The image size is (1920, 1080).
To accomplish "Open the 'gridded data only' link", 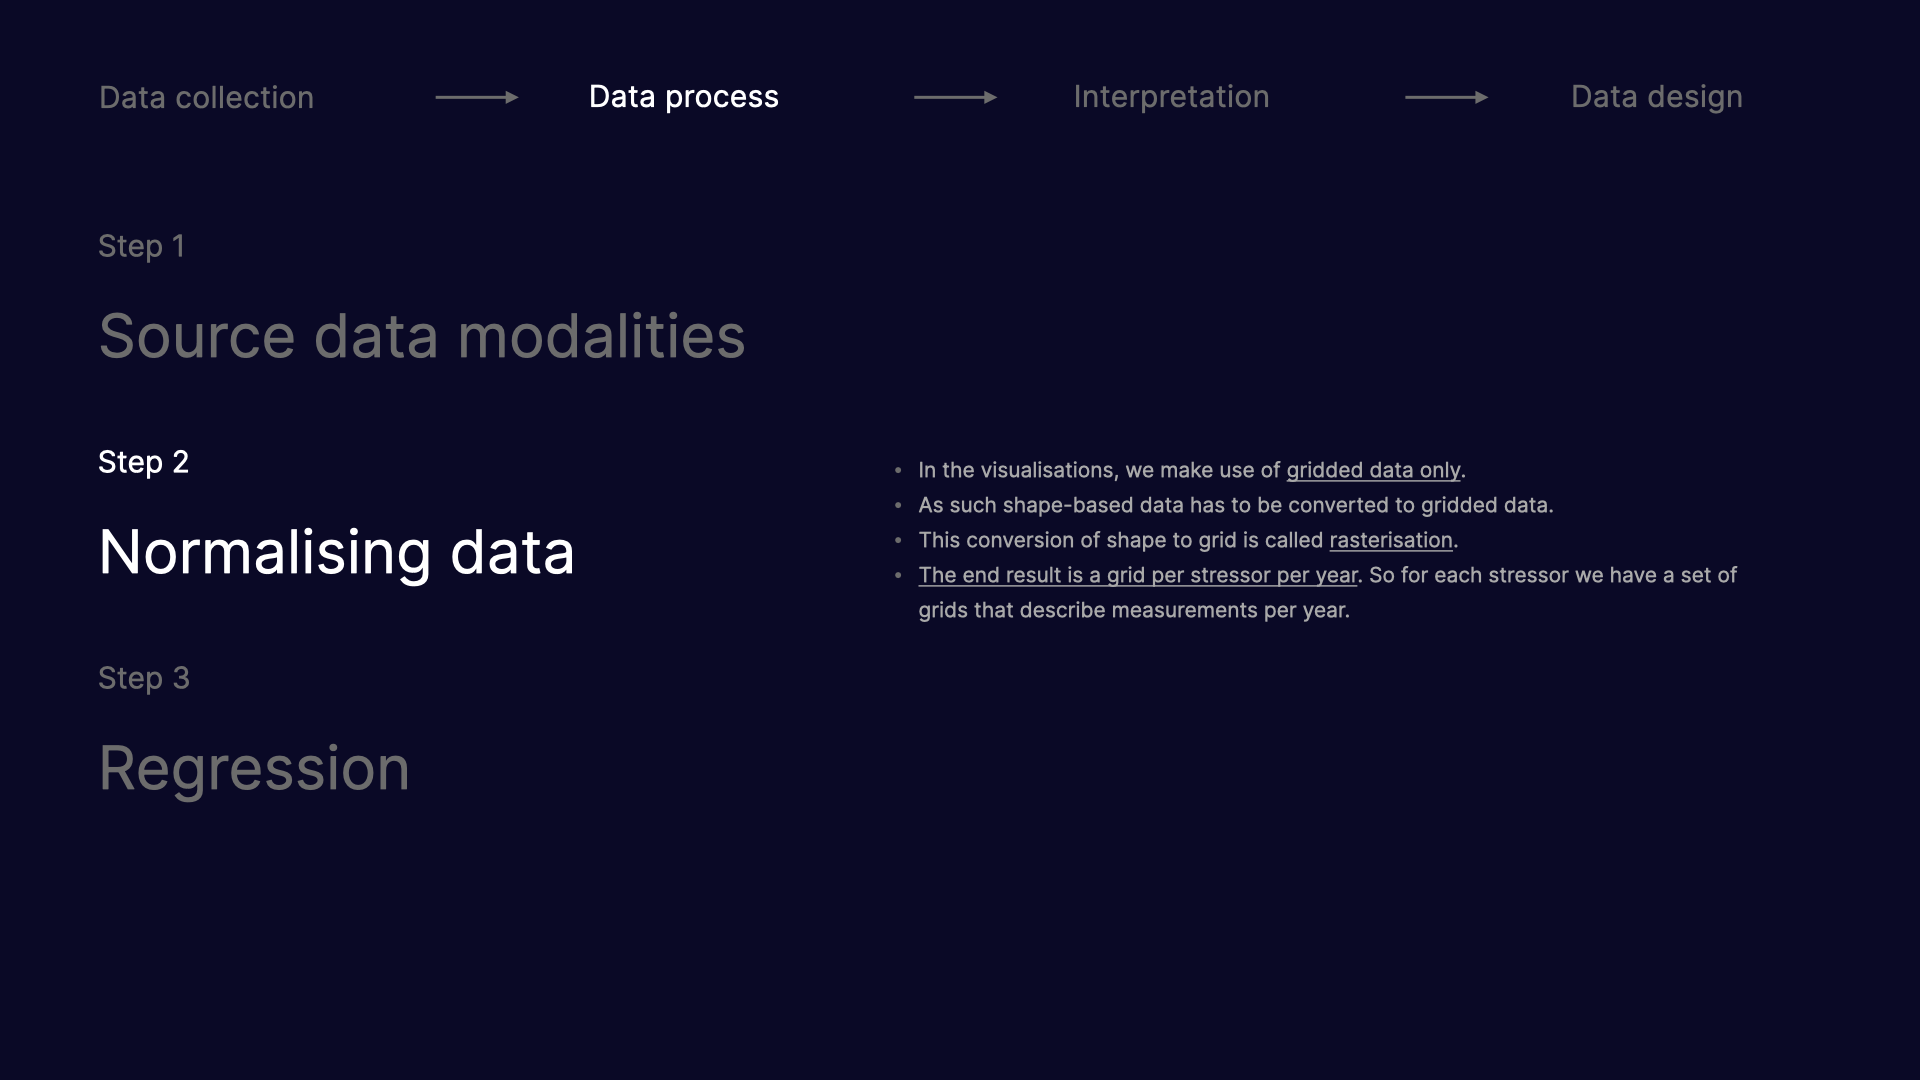I will coord(1373,470).
